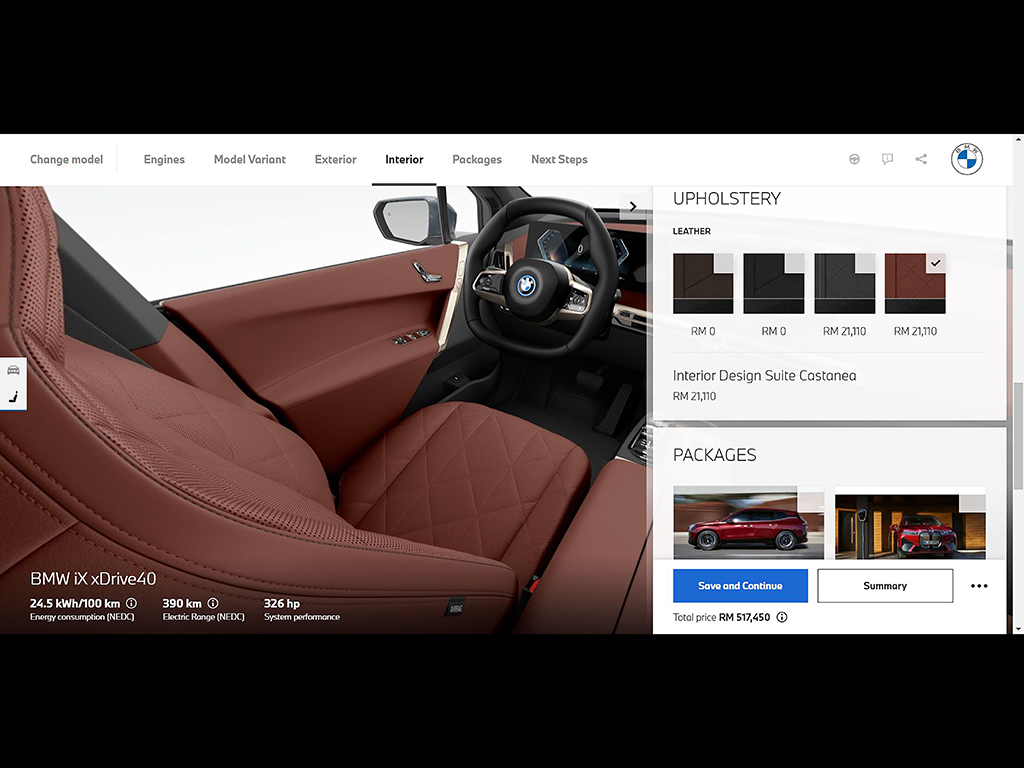
Task: Open the Exterior tab
Action: (x=336, y=159)
